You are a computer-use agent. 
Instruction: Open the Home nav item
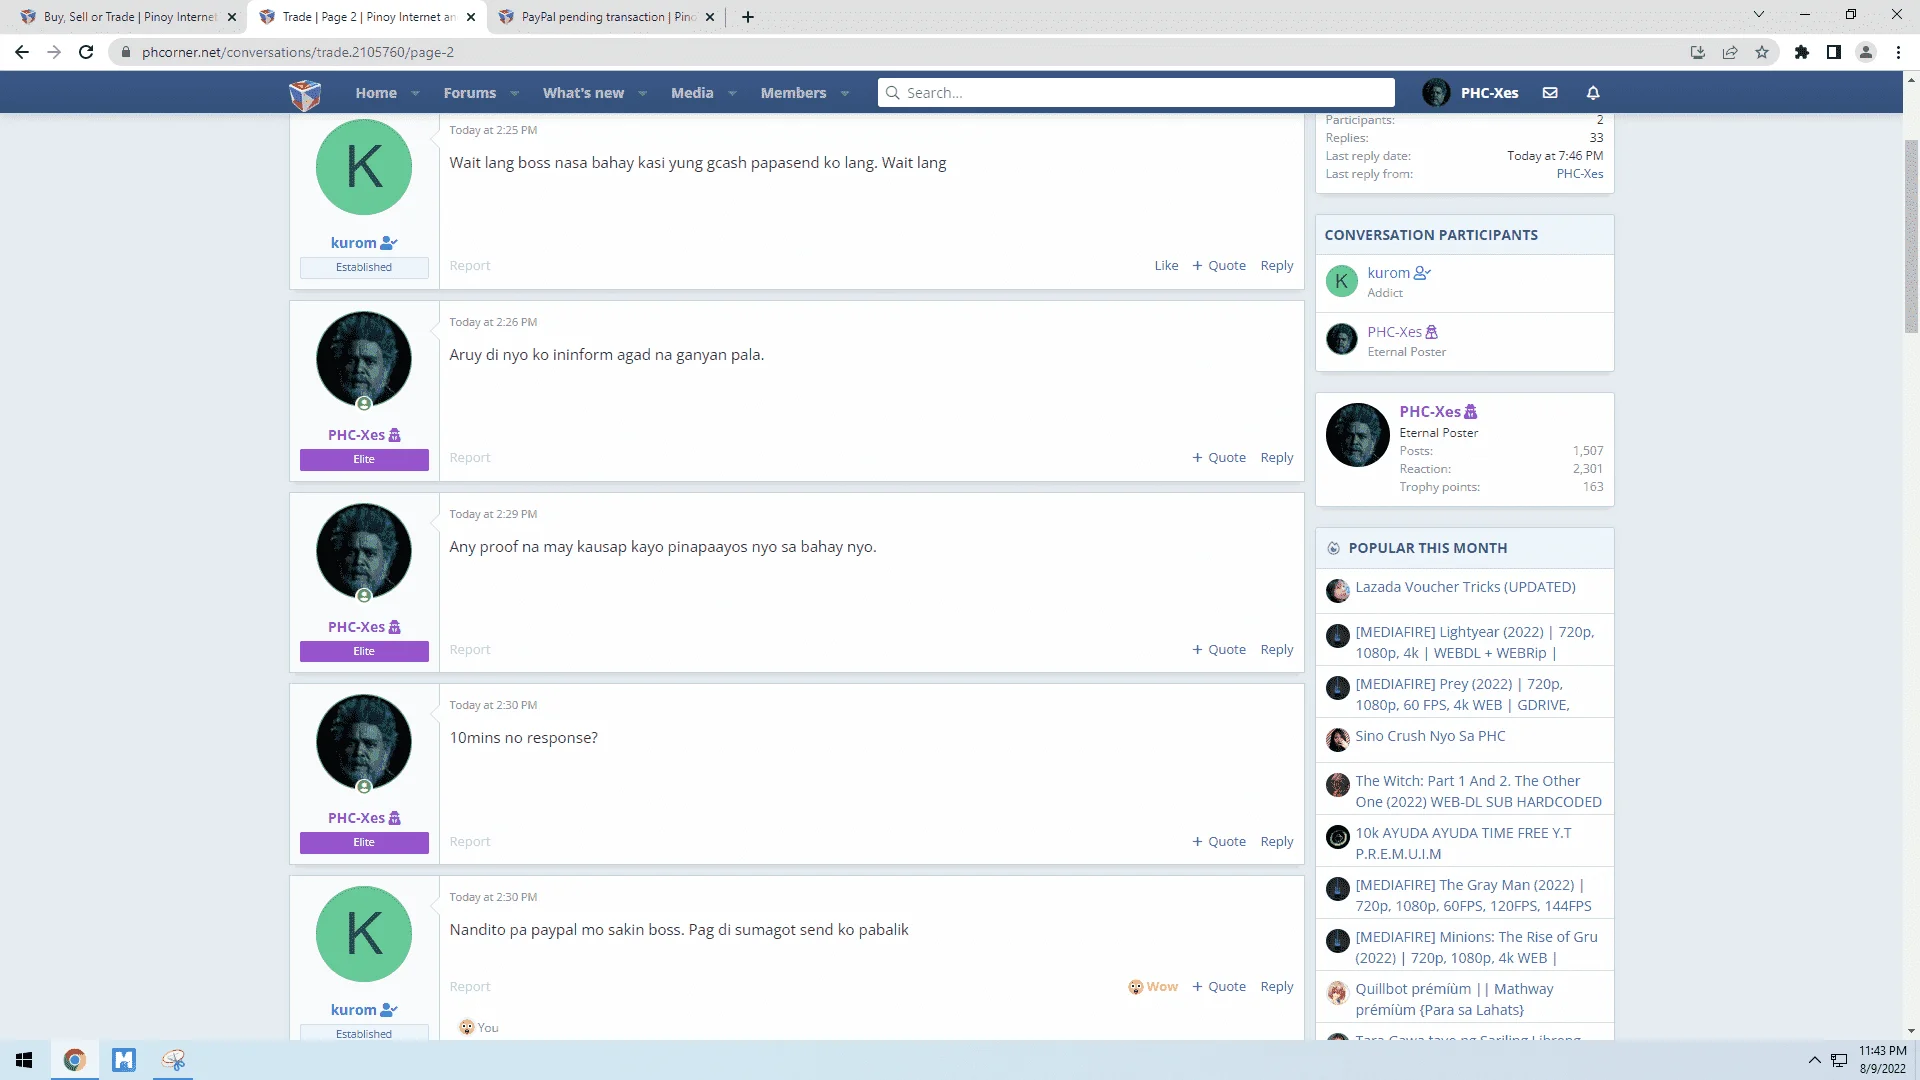[x=376, y=93]
